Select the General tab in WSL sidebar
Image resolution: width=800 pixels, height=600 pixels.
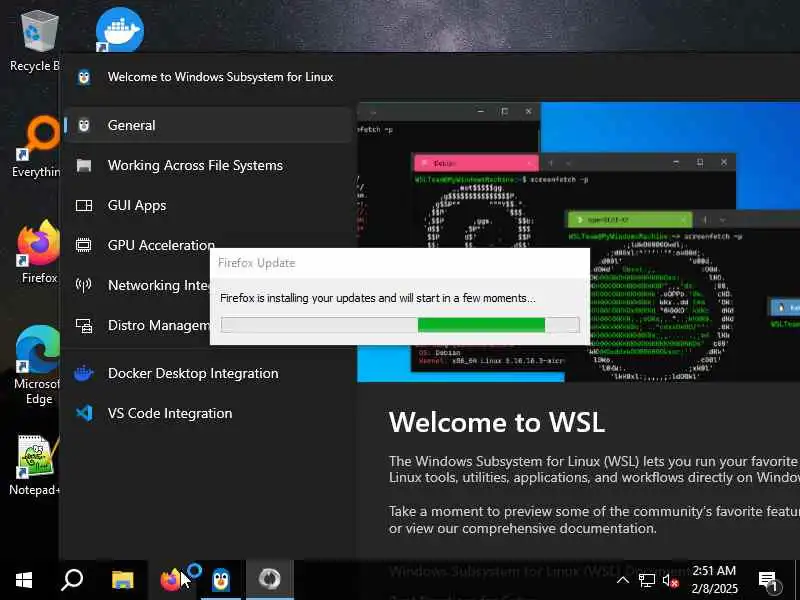209,125
